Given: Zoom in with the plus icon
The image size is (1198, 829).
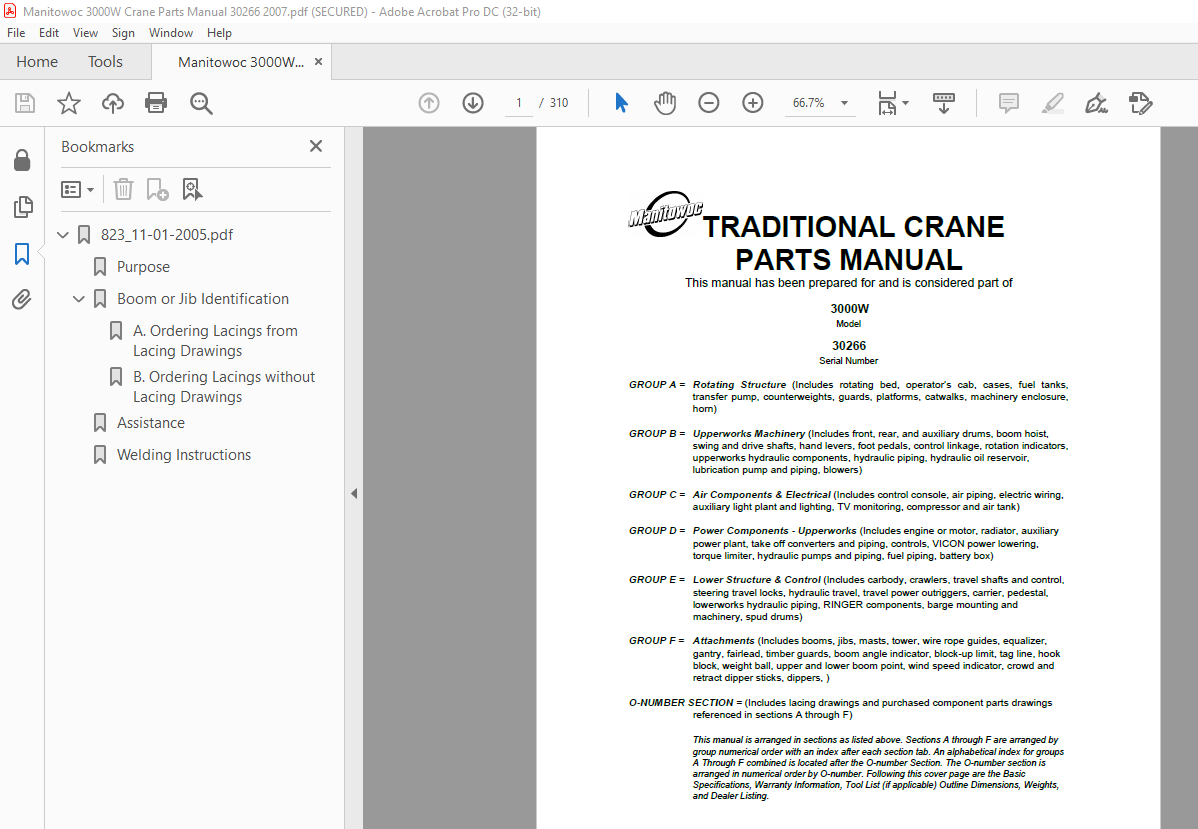Looking at the screenshot, I should 753,103.
